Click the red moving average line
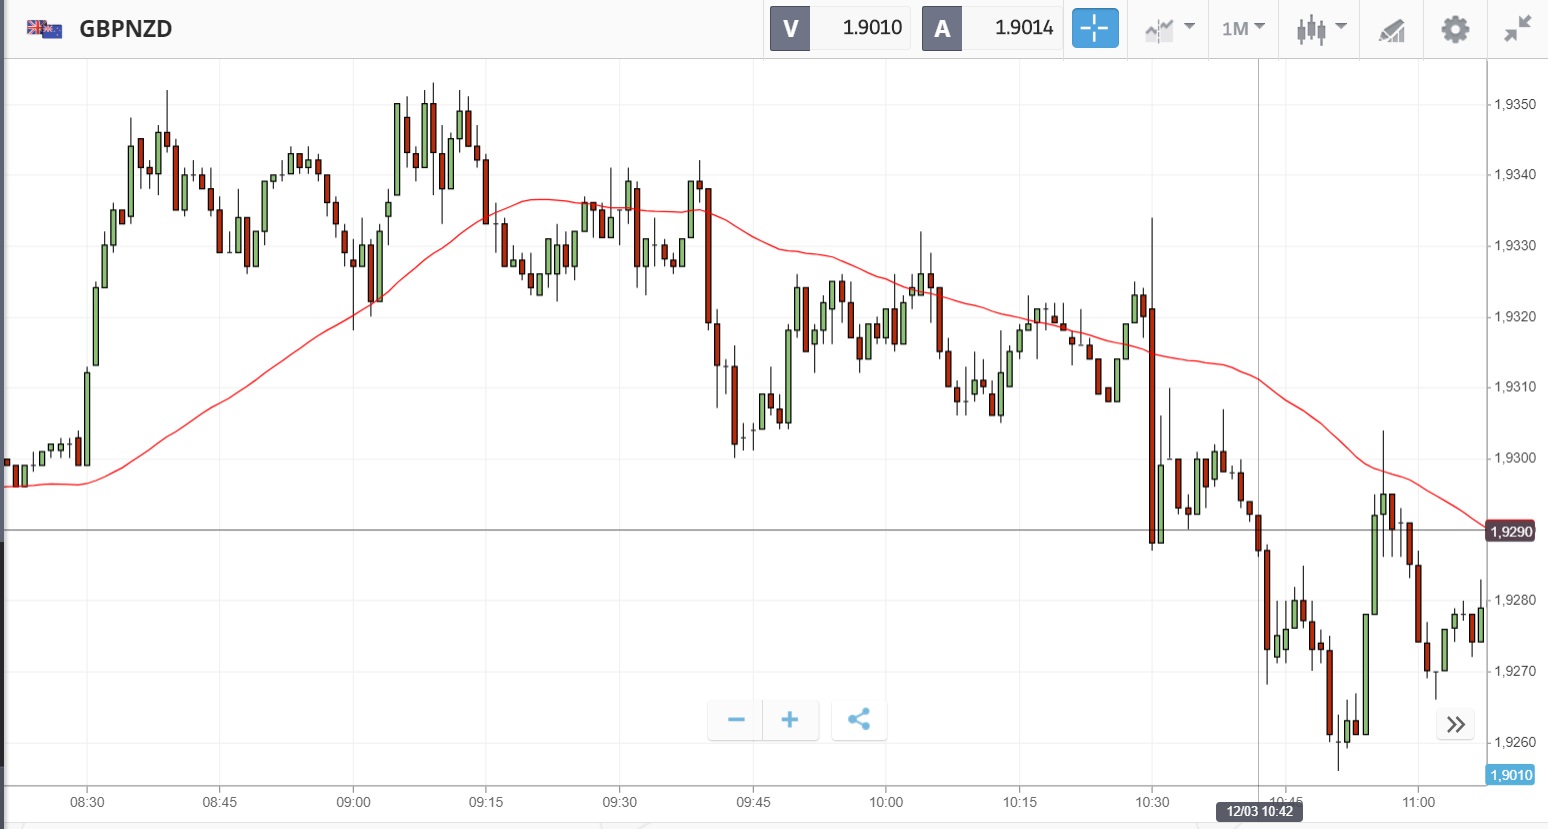This screenshot has width=1548, height=829. point(800,250)
